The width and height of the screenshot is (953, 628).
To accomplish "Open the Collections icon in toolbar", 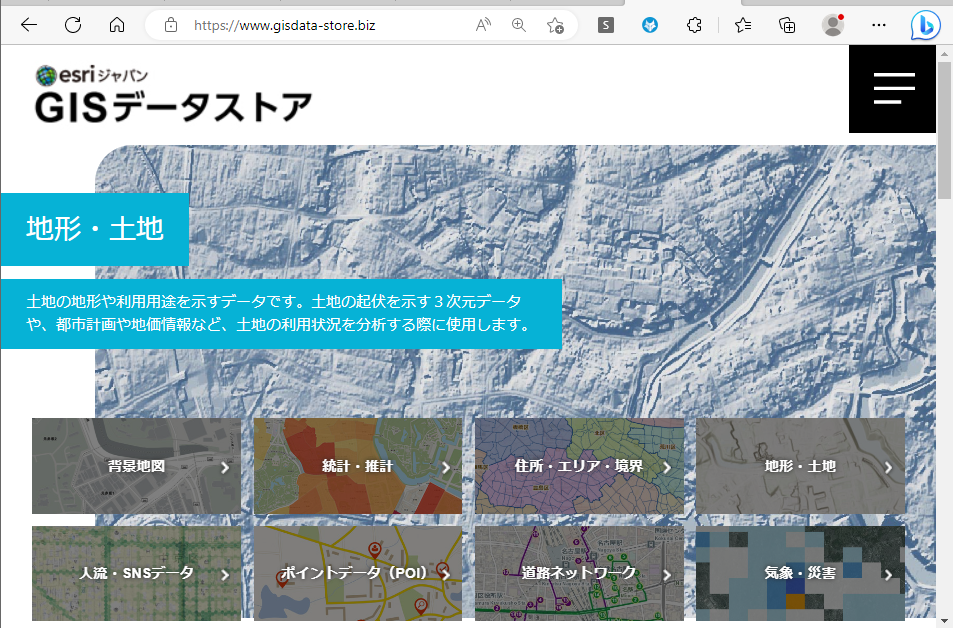I will click(x=787, y=25).
